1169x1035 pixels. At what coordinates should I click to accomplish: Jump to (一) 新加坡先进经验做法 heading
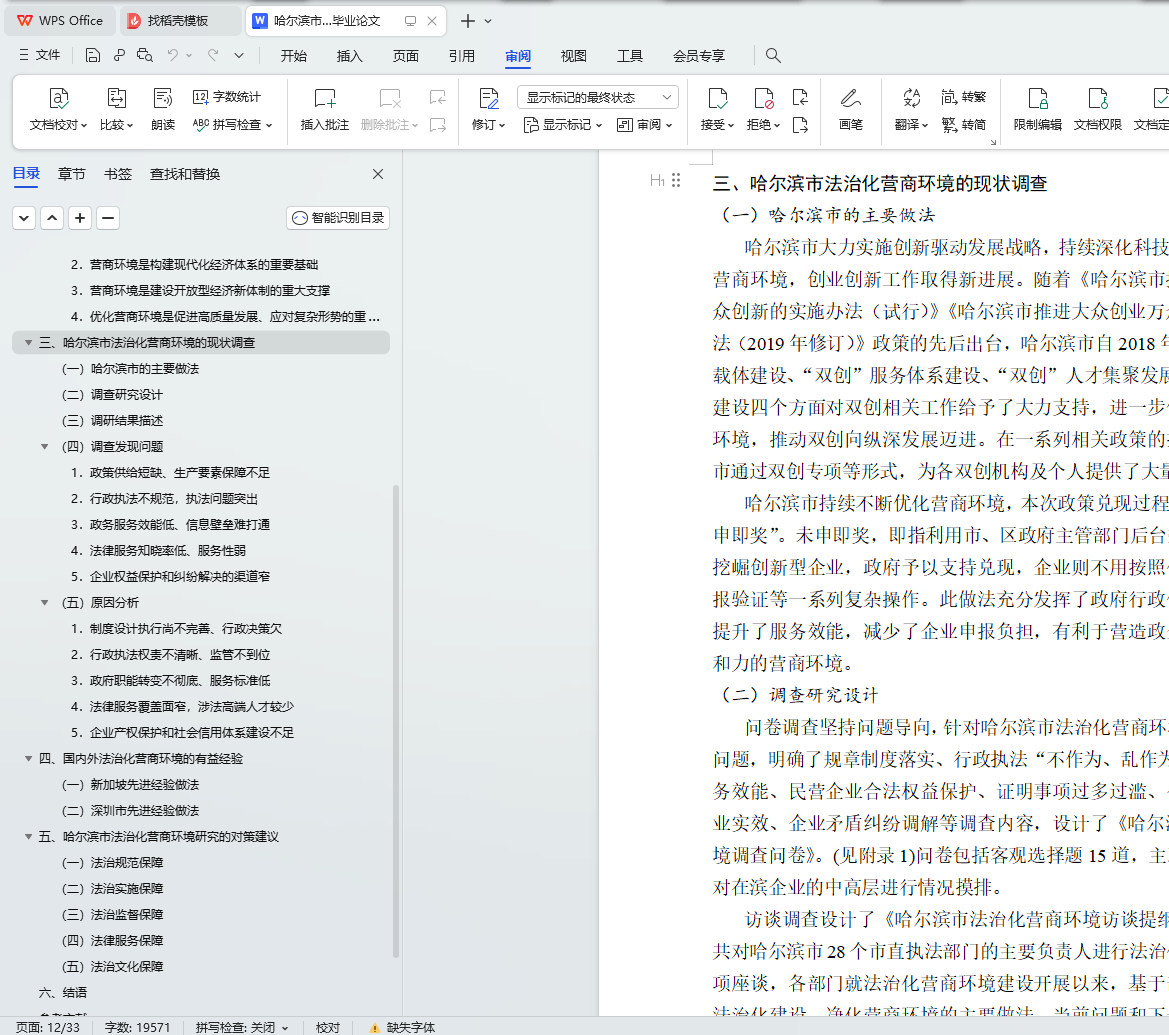[x=130, y=784]
